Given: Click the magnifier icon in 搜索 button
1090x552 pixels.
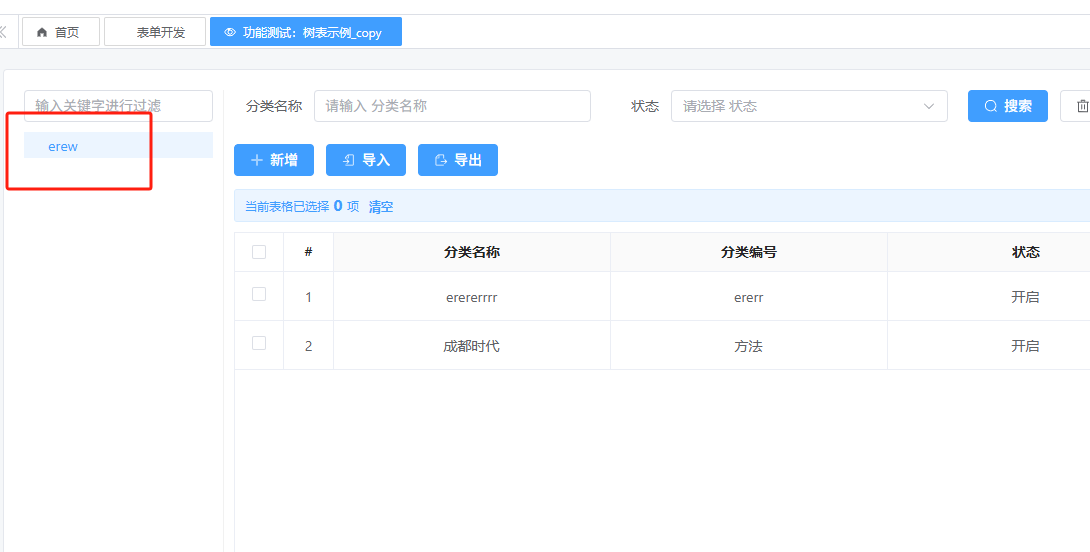Looking at the screenshot, I should [991, 106].
